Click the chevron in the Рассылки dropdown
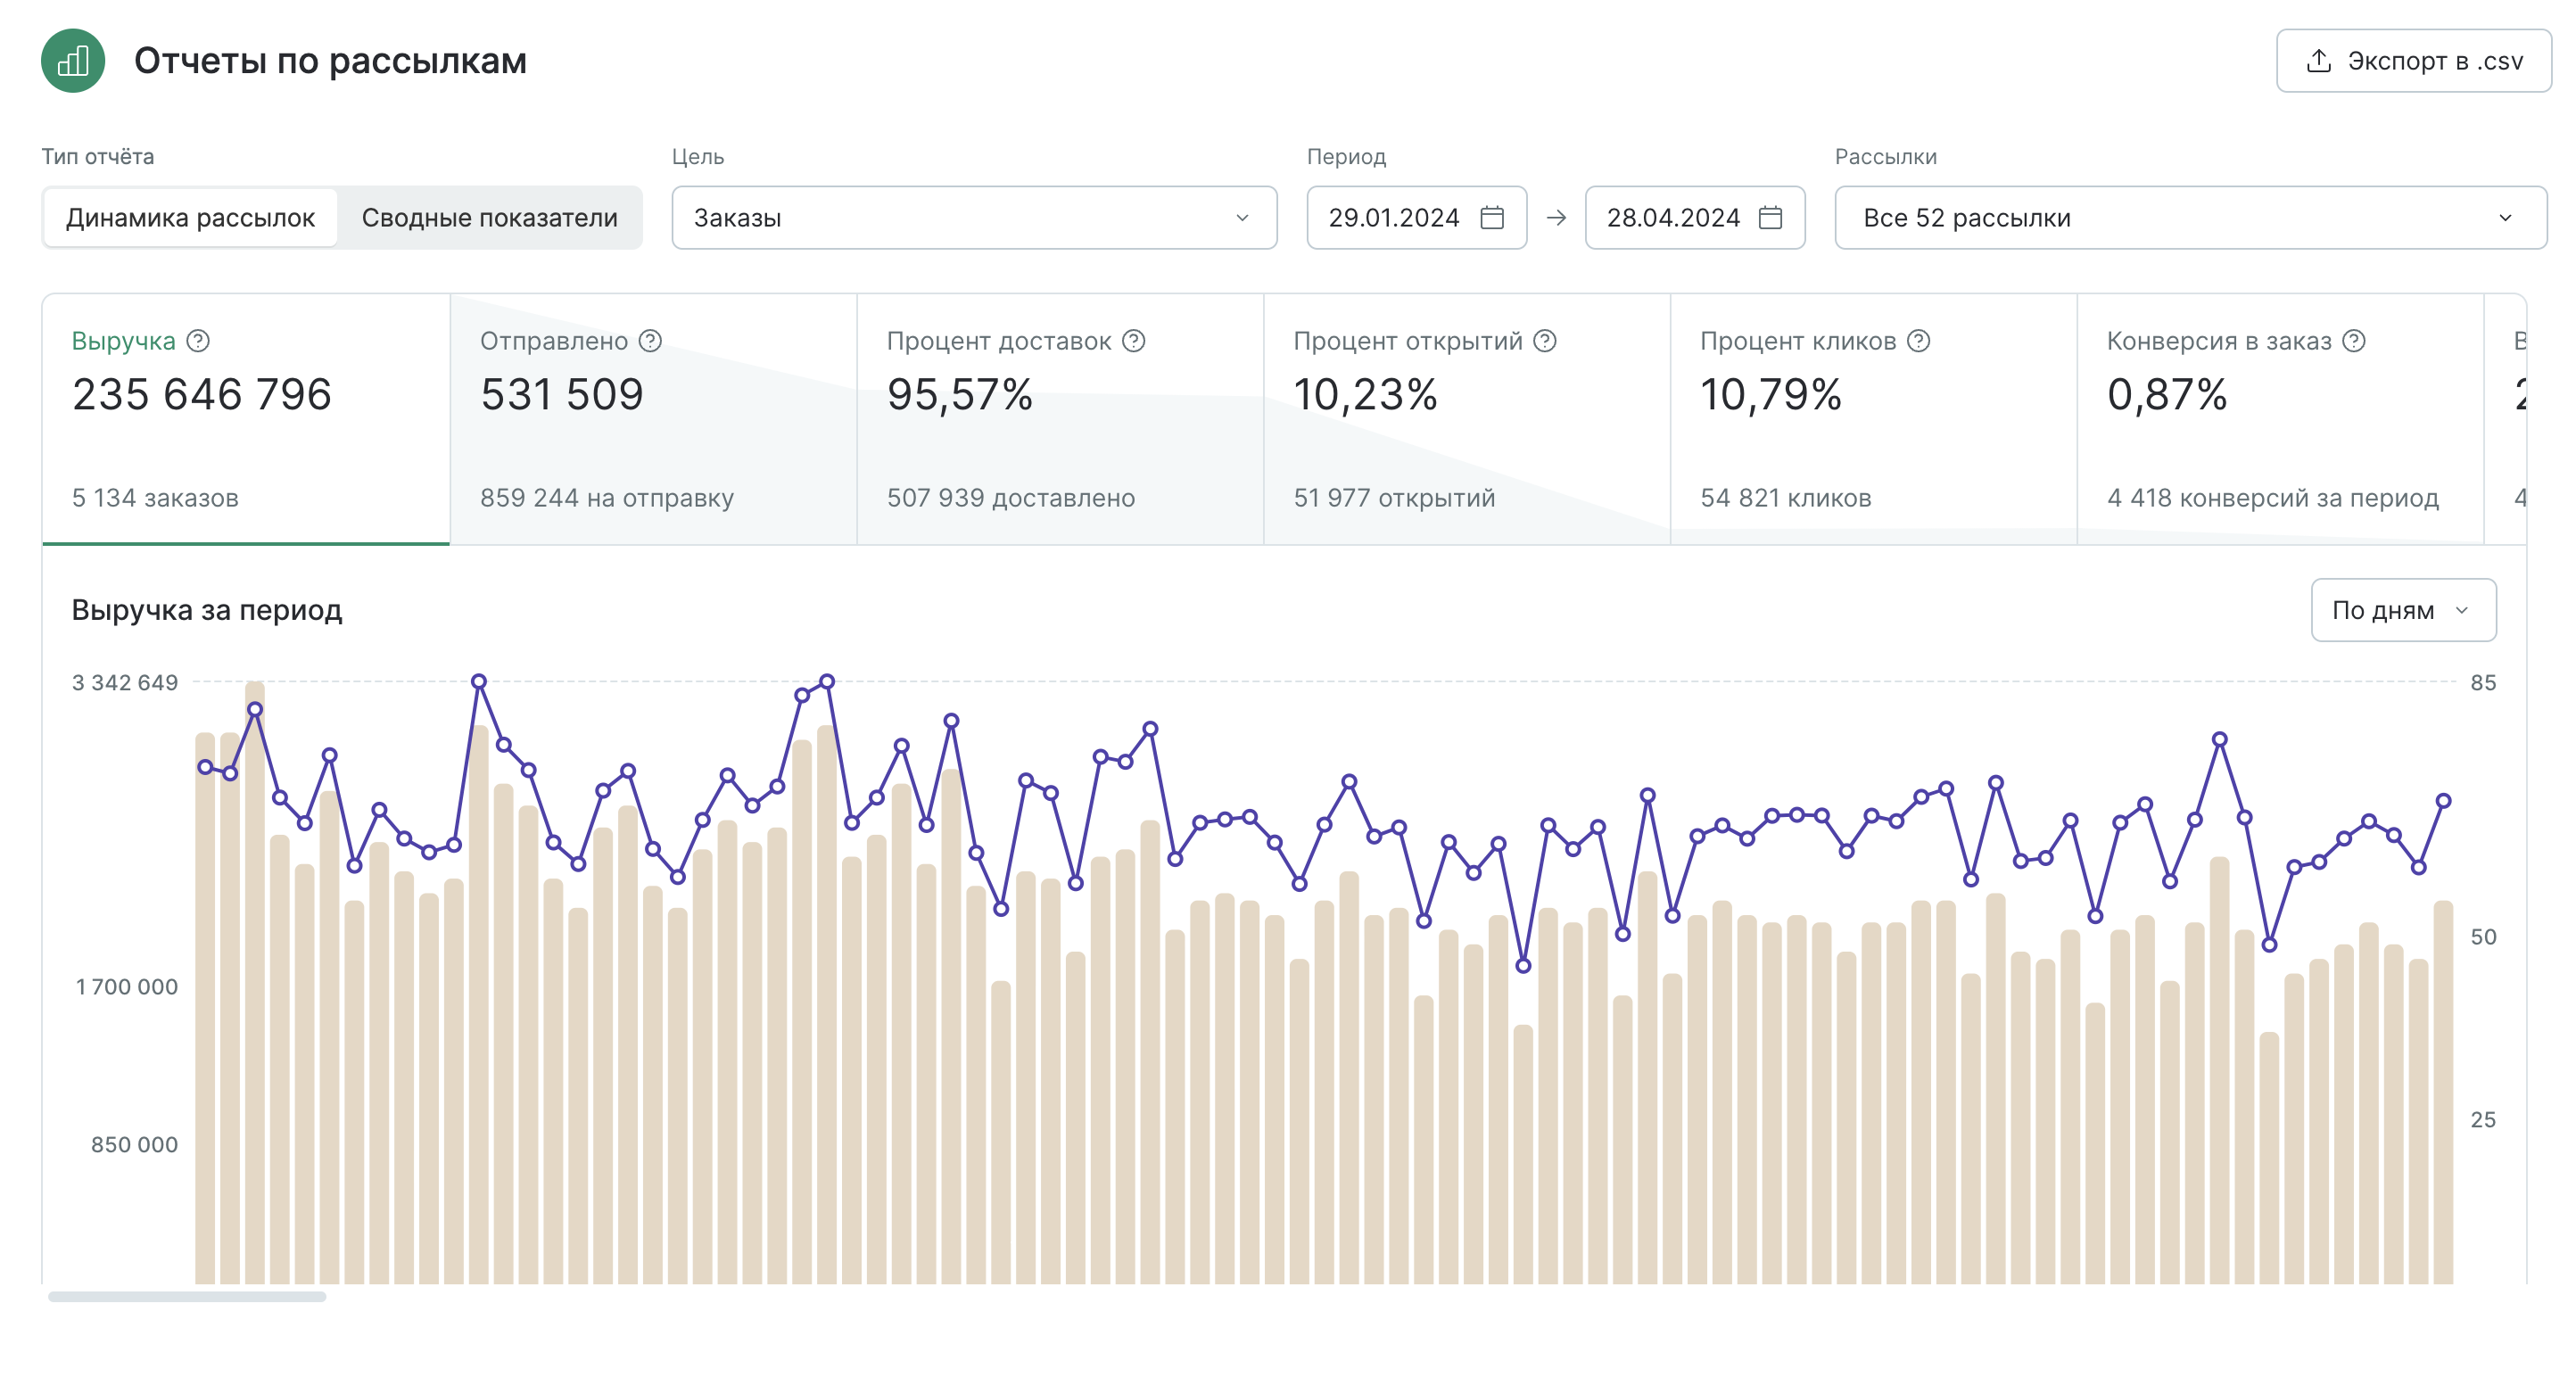The image size is (2576, 1386). click(x=2505, y=217)
